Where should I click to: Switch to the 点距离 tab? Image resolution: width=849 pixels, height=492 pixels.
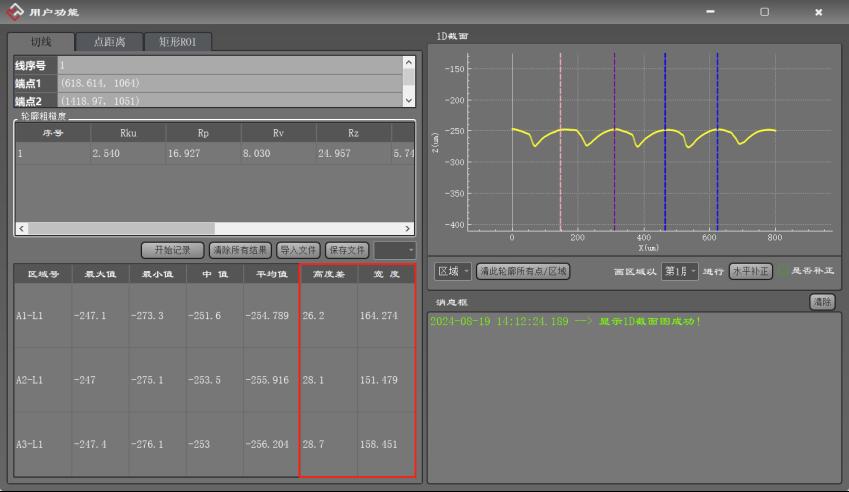[110, 42]
